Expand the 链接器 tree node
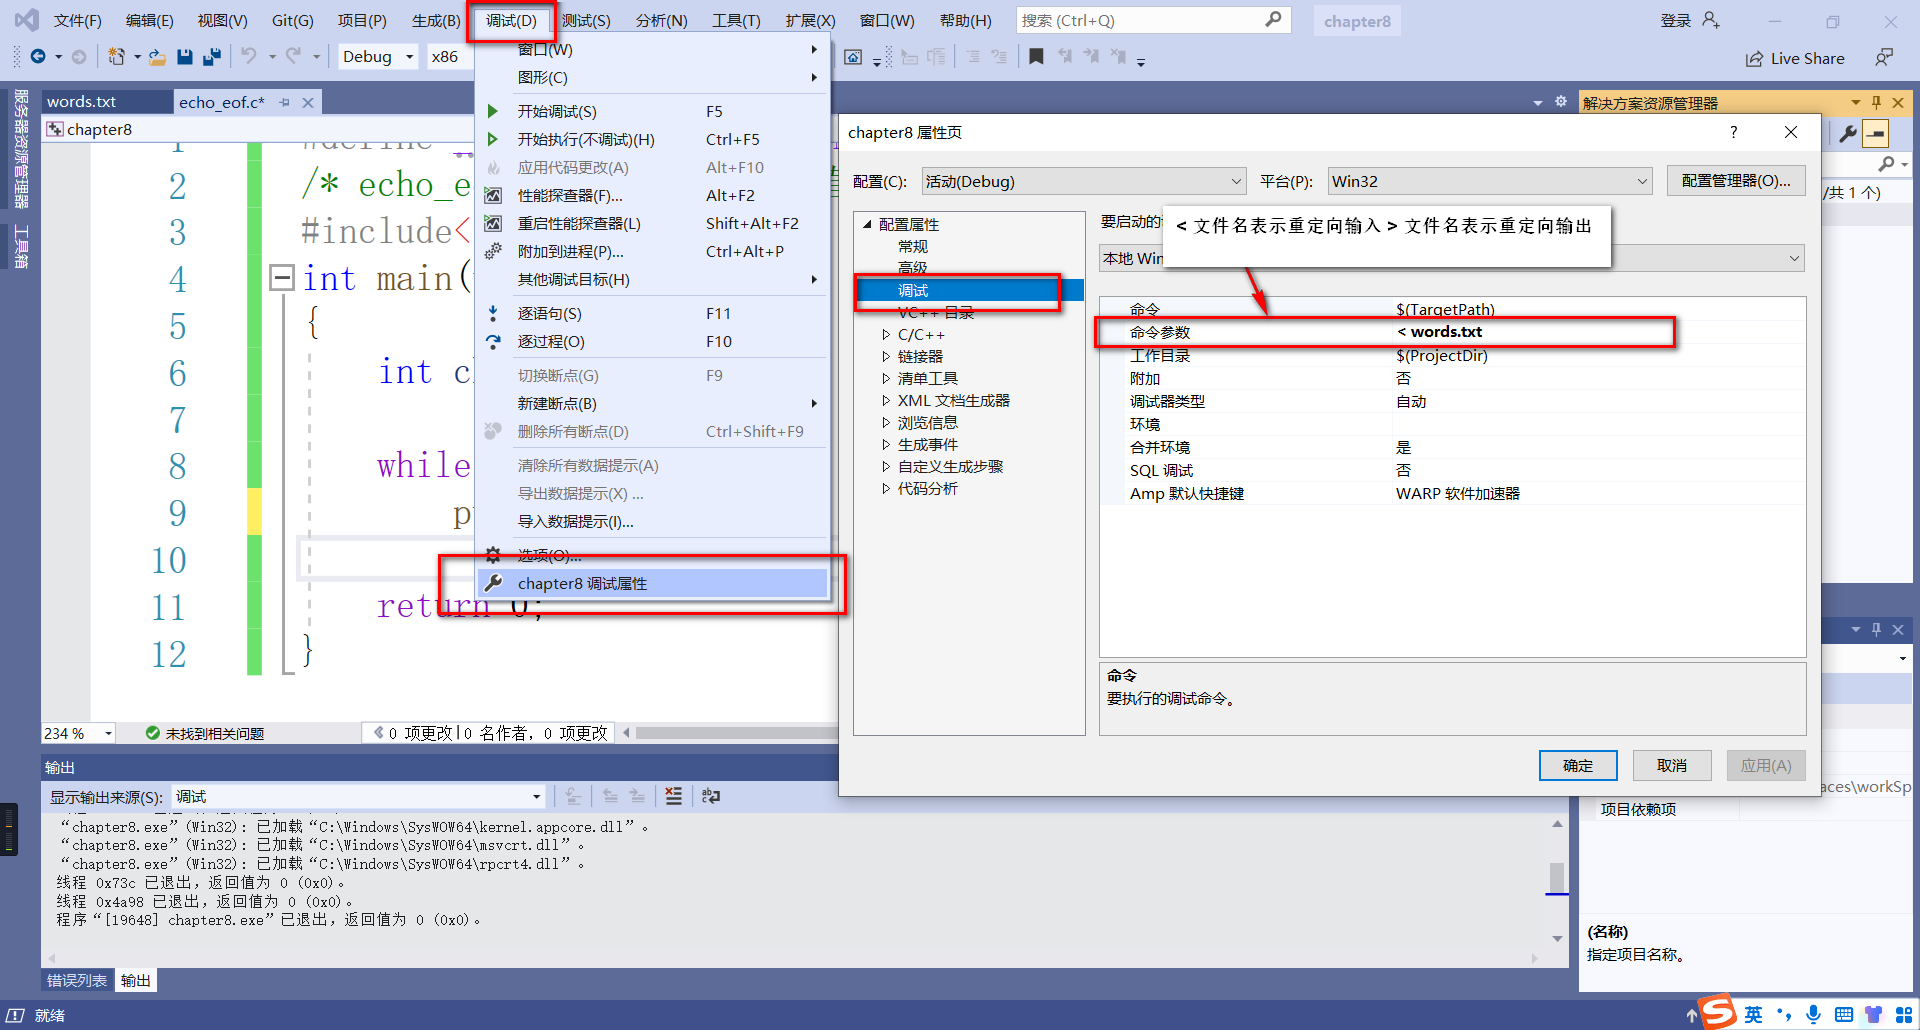 coord(886,357)
